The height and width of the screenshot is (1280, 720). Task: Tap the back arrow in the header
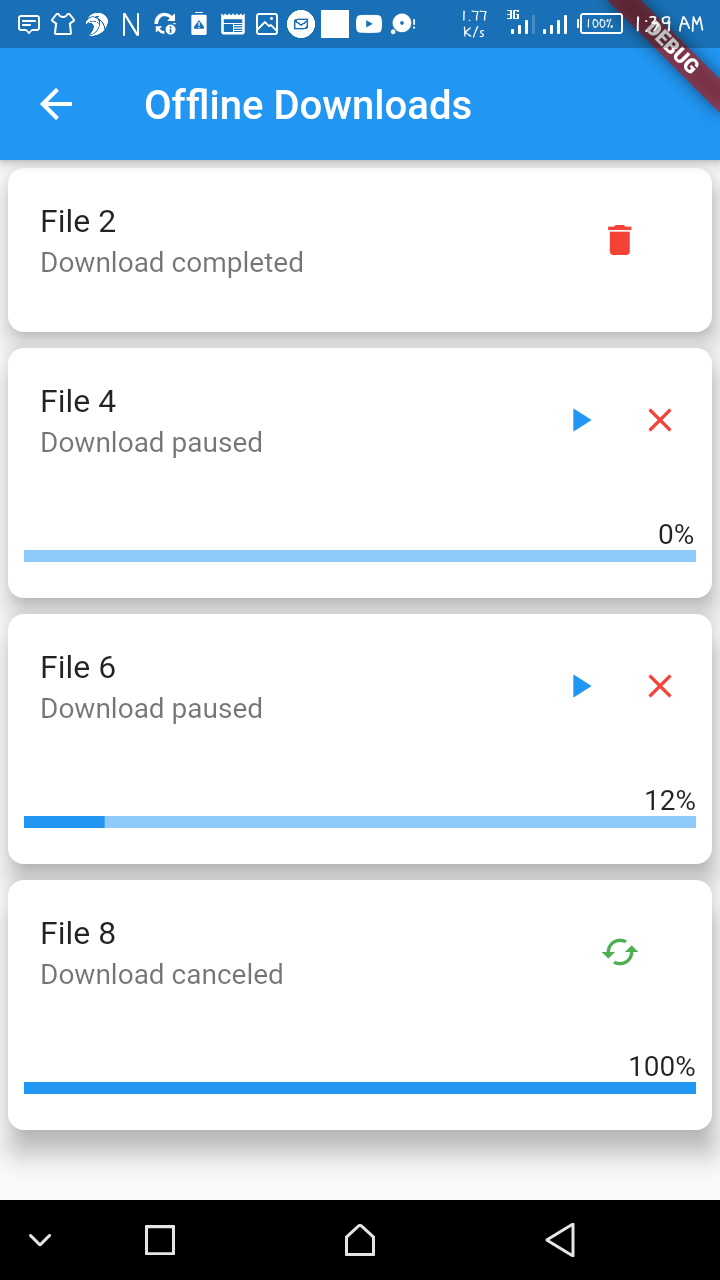pos(55,104)
